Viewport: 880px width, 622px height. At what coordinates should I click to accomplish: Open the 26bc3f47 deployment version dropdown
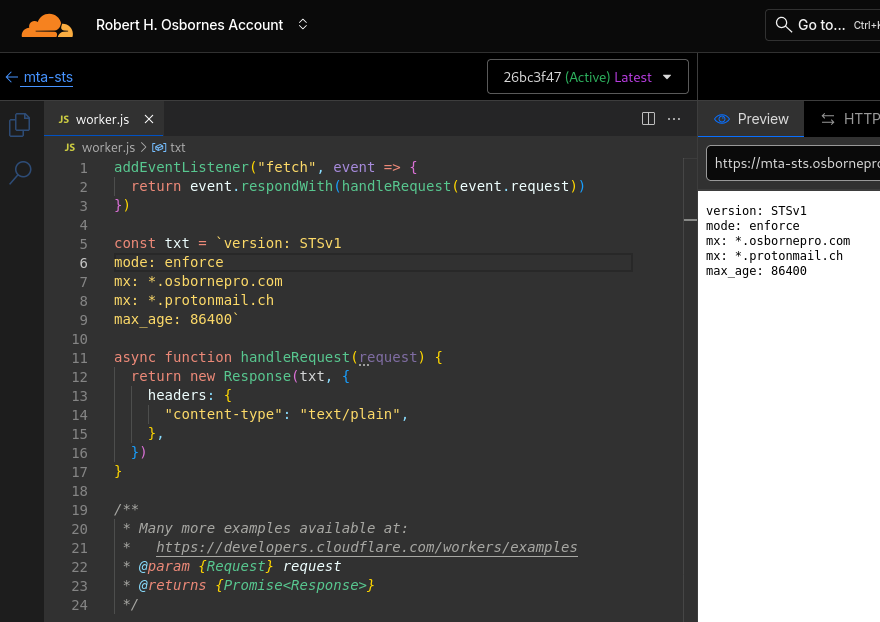(587, 76)
